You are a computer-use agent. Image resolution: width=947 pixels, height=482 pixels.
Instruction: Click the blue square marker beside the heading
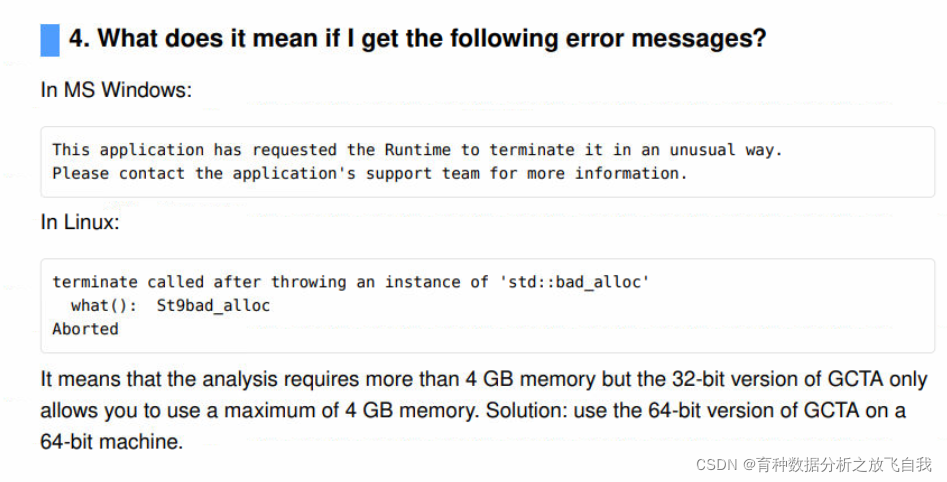[x=50, y=40]
